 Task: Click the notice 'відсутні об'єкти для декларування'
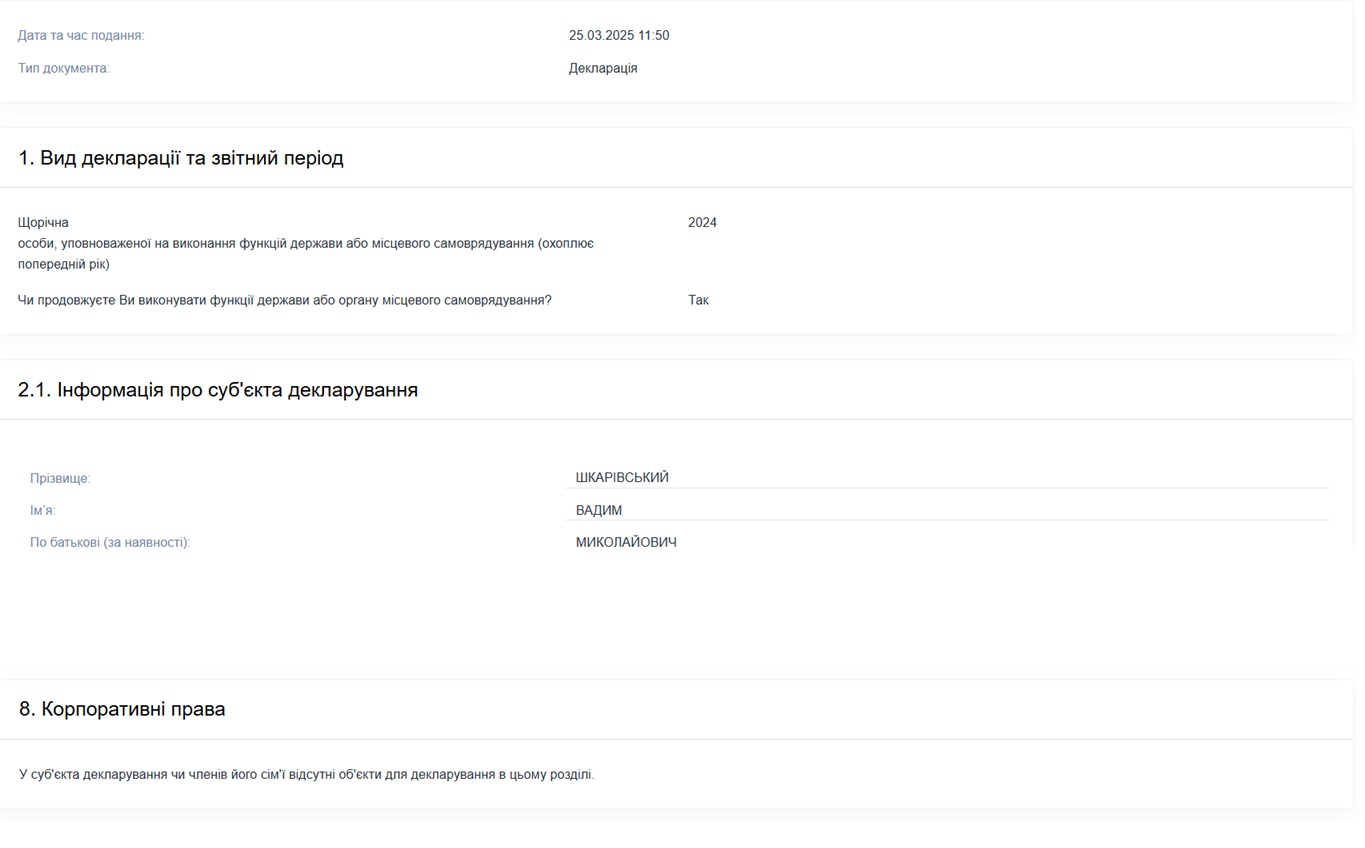click(x=306, y=775)
